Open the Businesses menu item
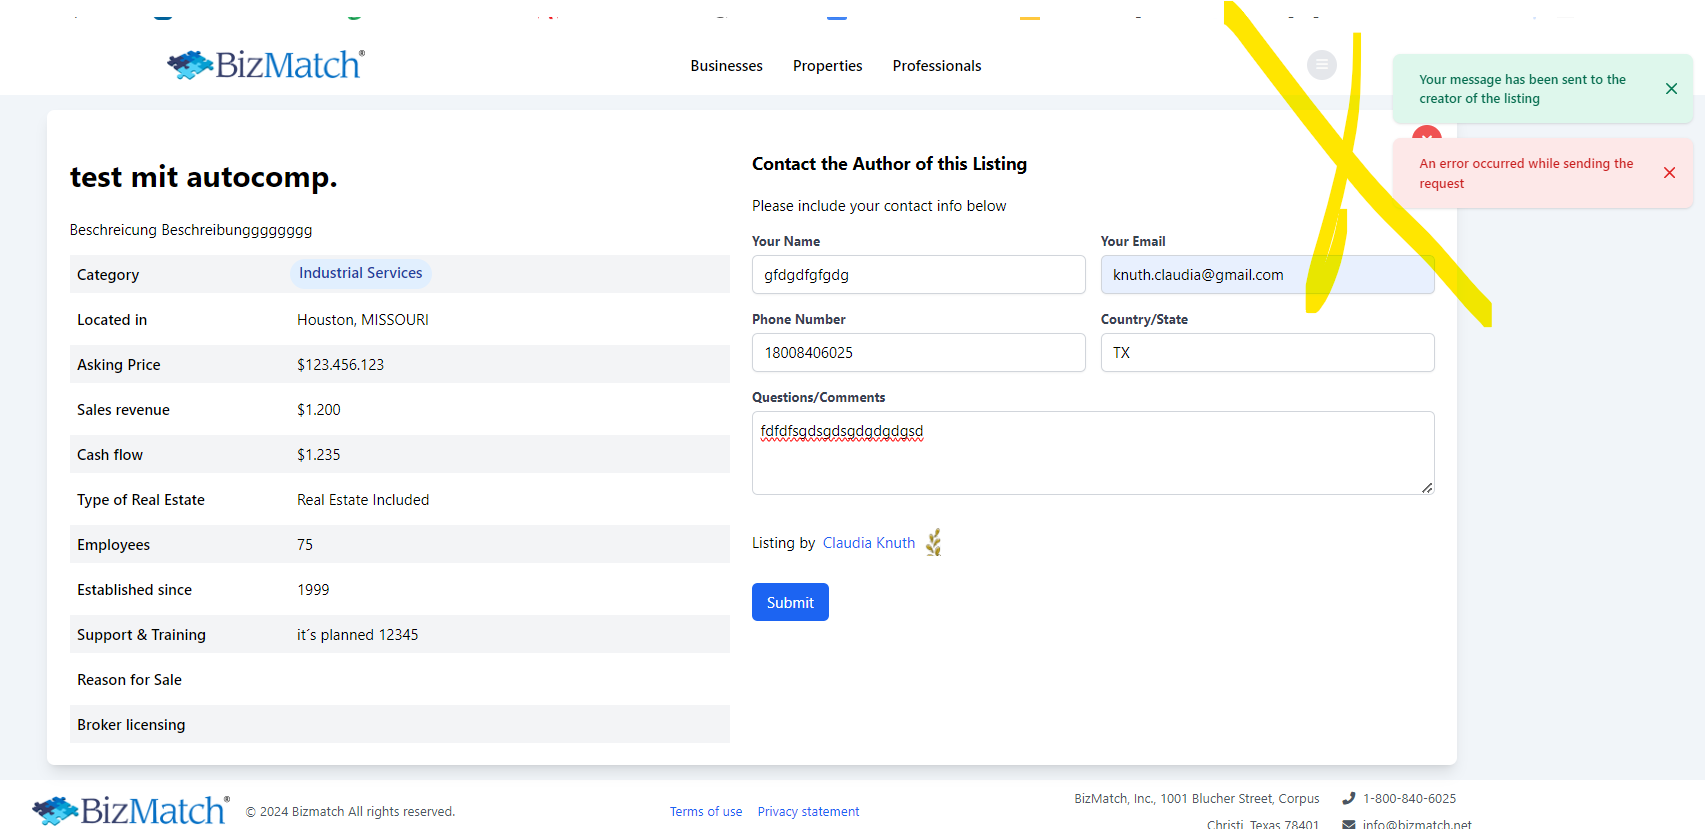This screenshot has height=829, width=1705. click(x=726, y=66)
